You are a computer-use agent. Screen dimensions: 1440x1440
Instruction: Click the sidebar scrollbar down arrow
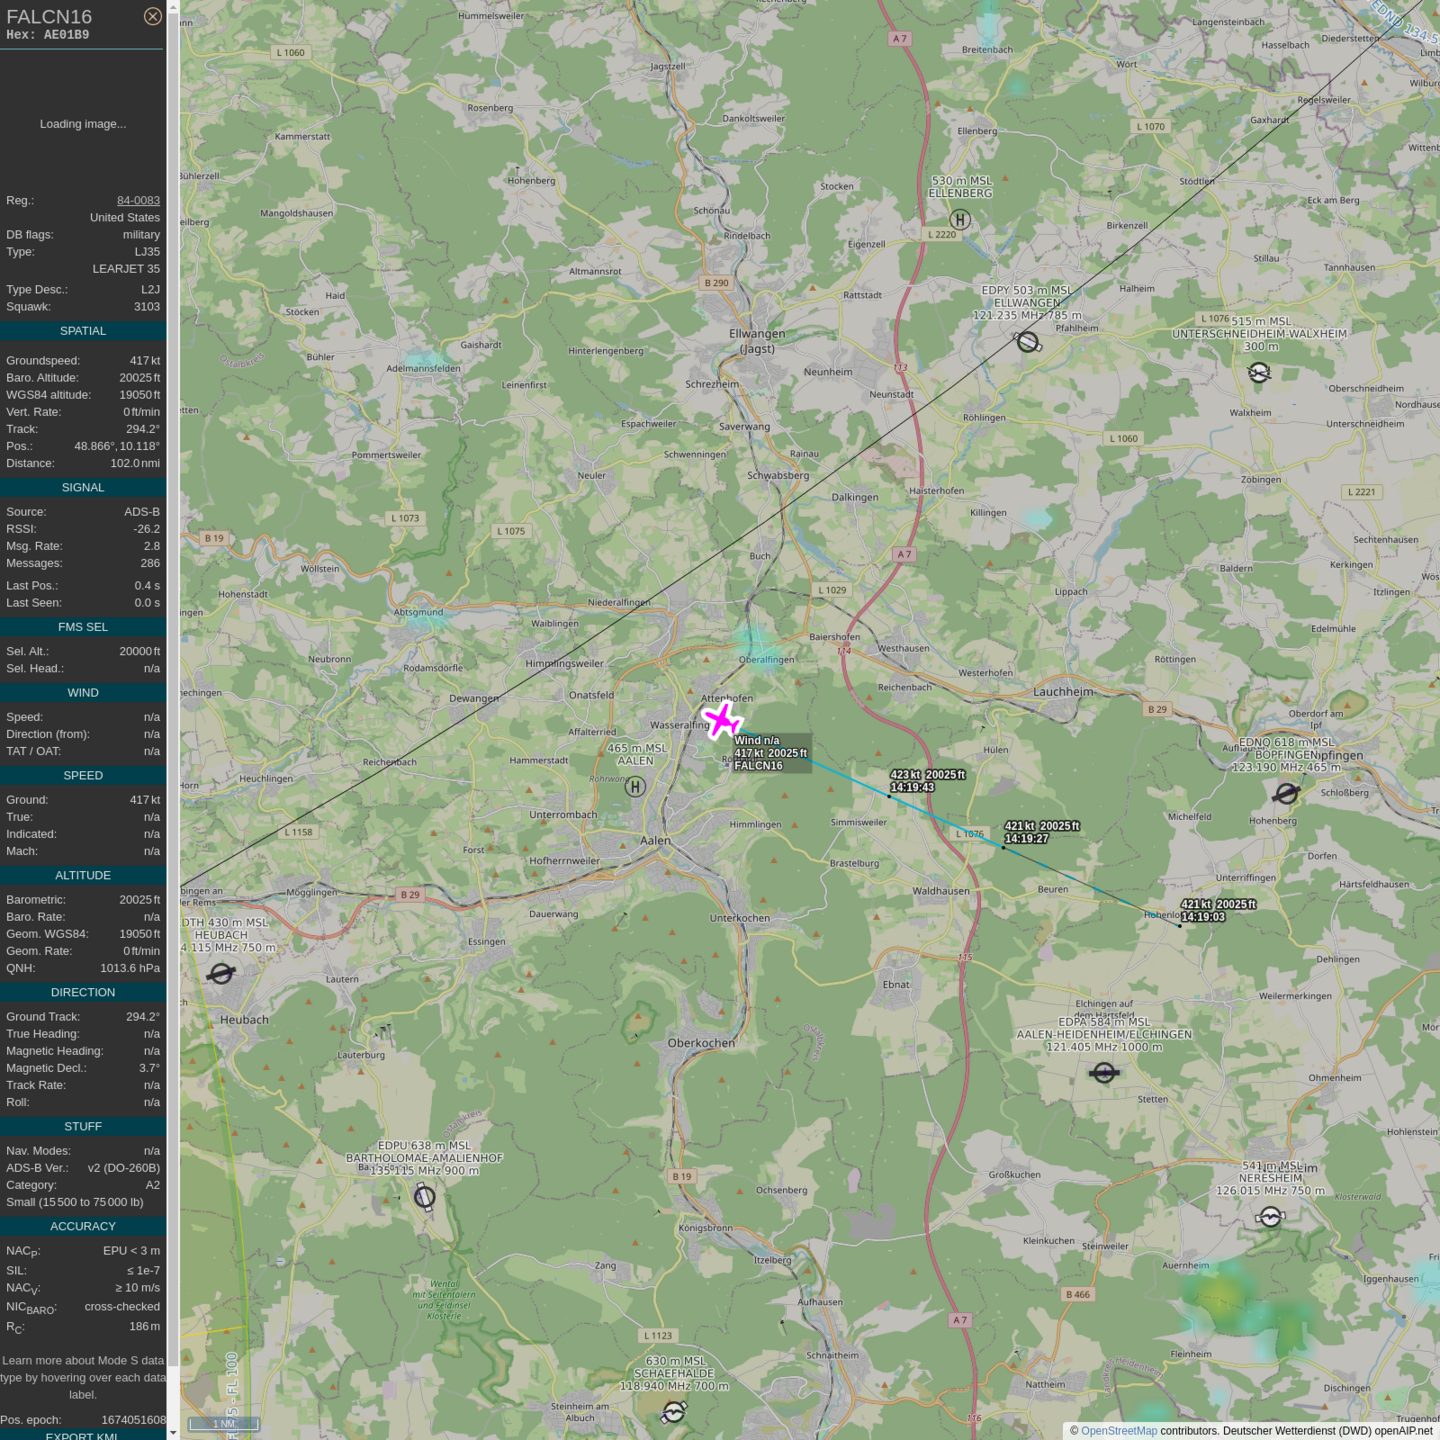coord(173,1432)
